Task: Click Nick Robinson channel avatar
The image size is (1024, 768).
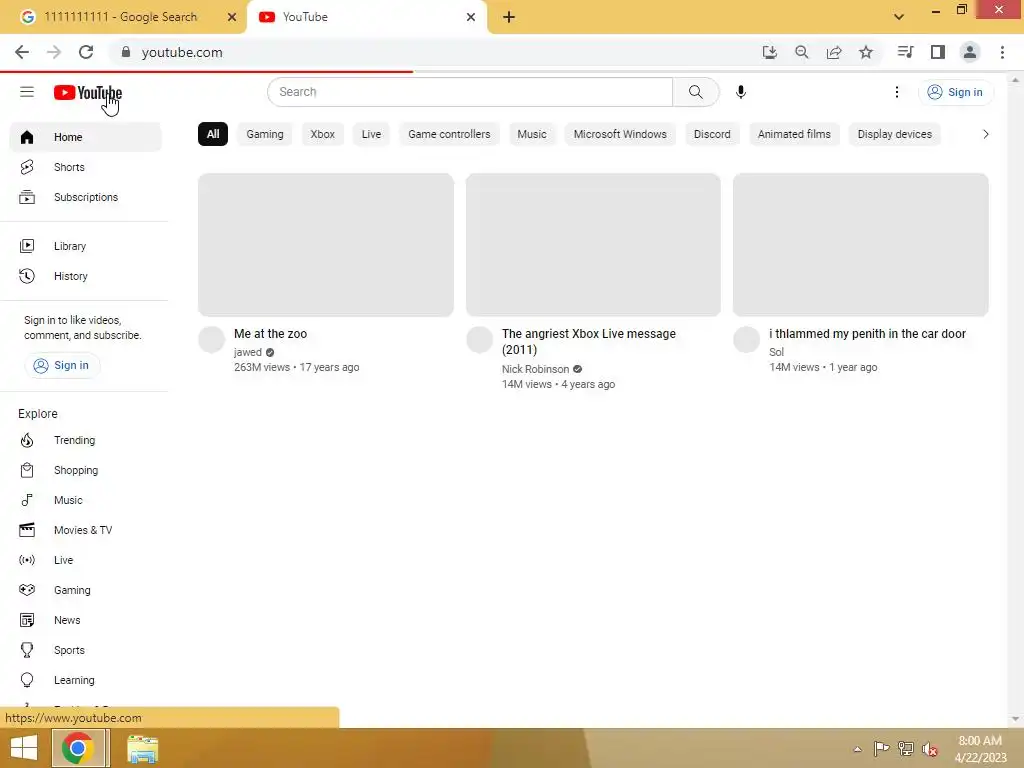Action: click(479, 340)
